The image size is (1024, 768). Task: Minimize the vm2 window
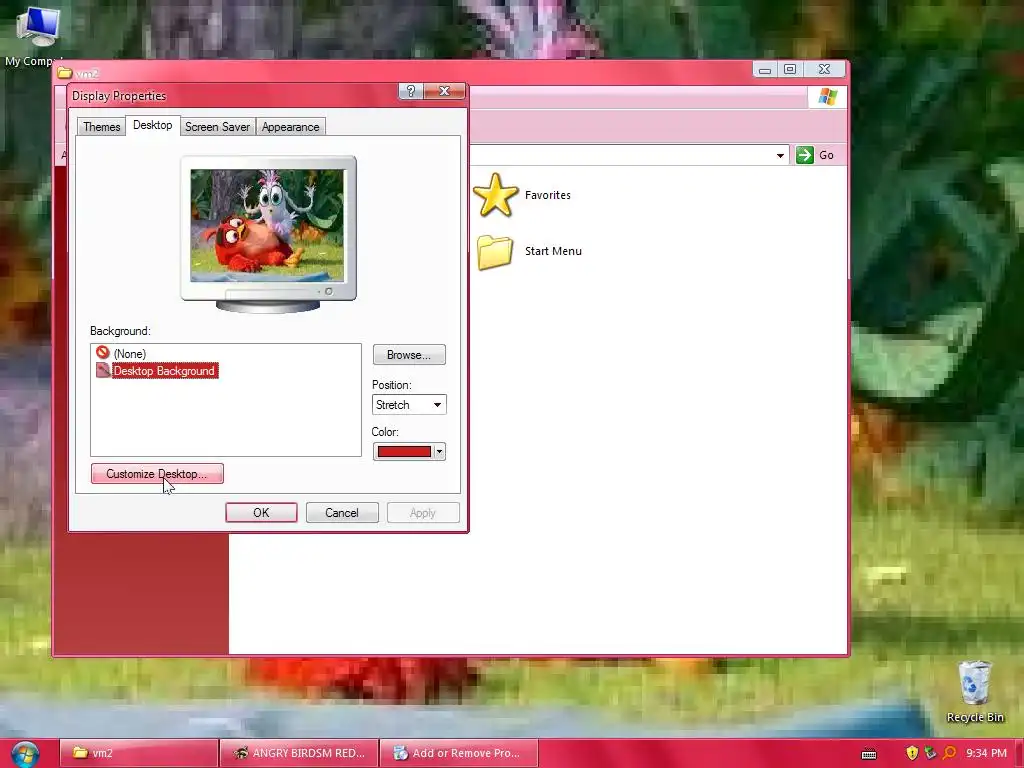coord(765,69)
